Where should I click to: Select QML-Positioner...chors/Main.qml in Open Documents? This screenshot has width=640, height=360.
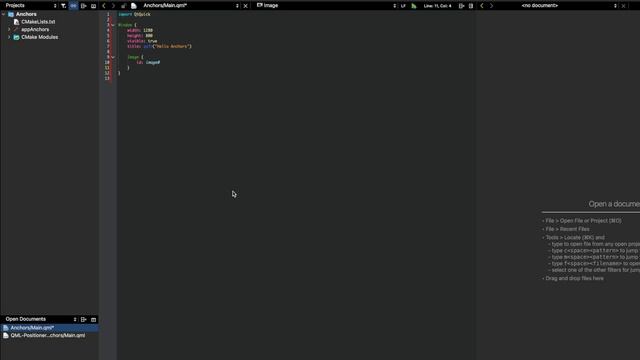[x=49, y=336]
